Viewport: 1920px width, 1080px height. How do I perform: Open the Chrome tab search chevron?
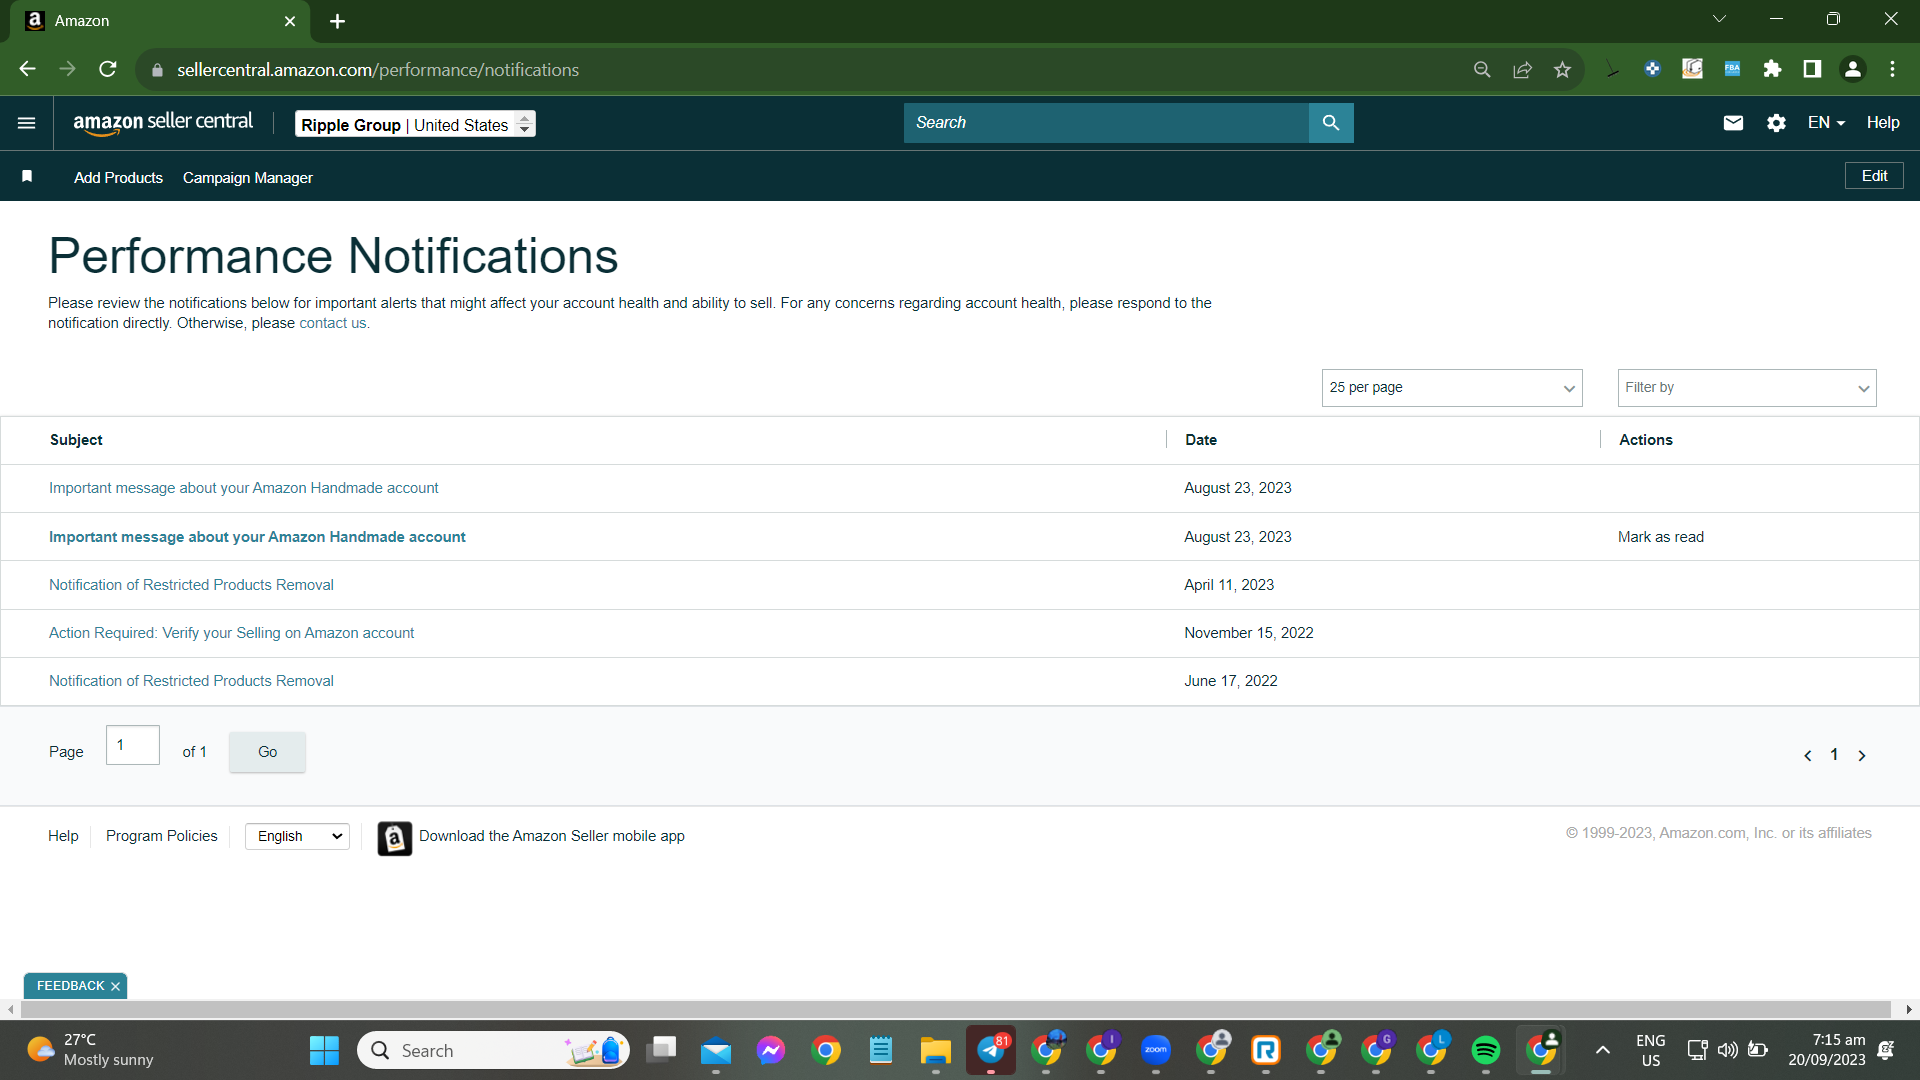1720,19
